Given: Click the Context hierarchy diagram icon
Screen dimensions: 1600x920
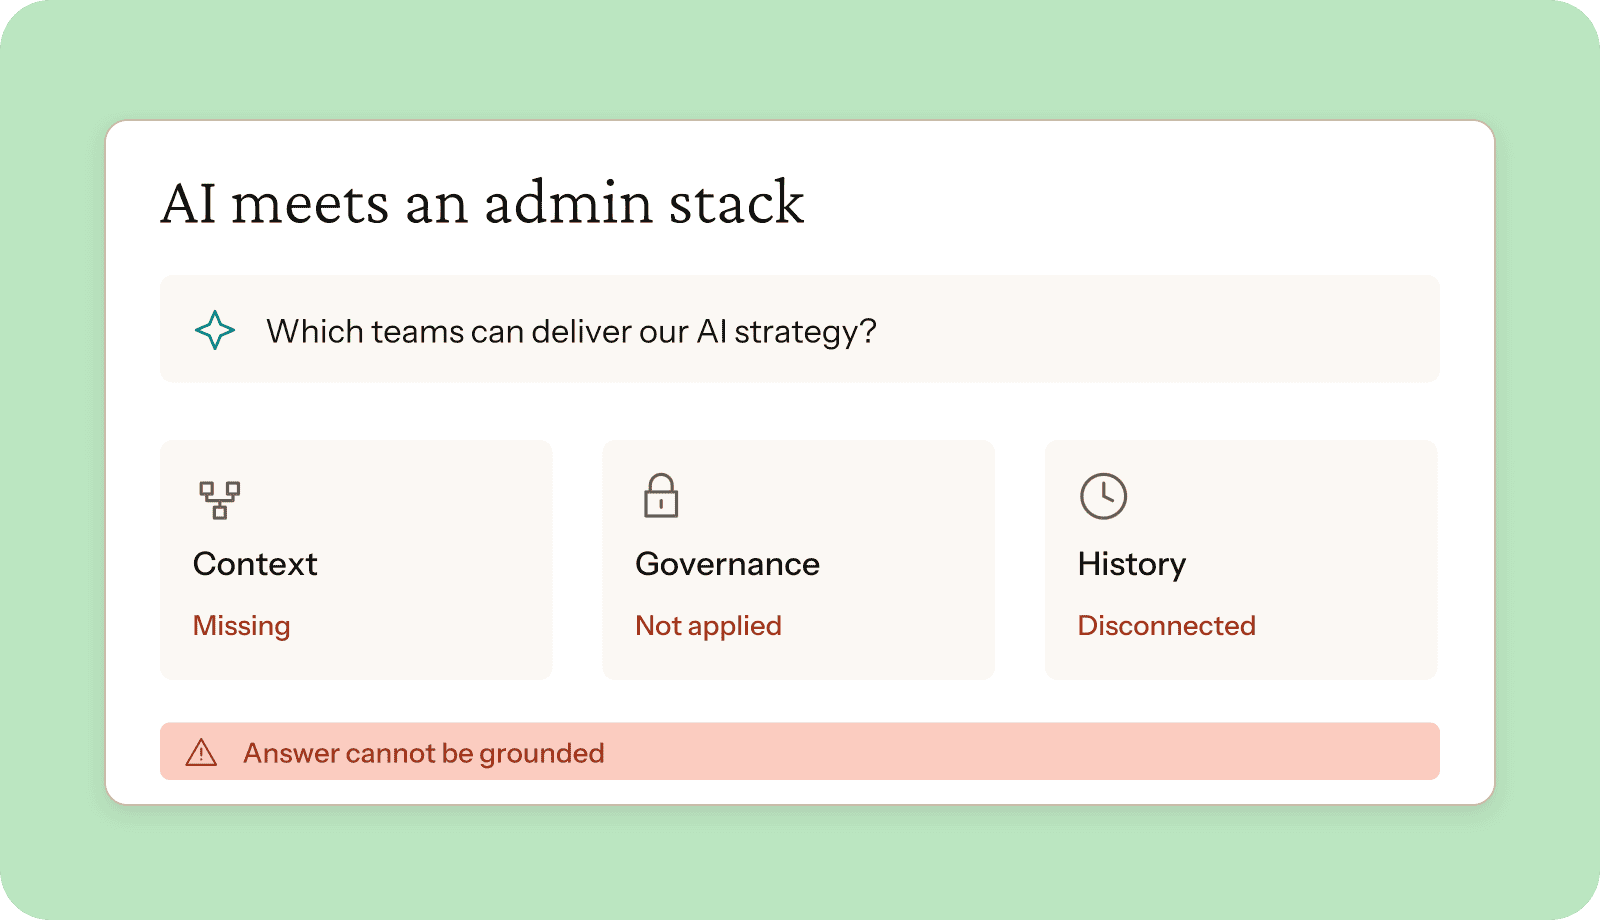Looking at the screenshot, I should [219, 500].
